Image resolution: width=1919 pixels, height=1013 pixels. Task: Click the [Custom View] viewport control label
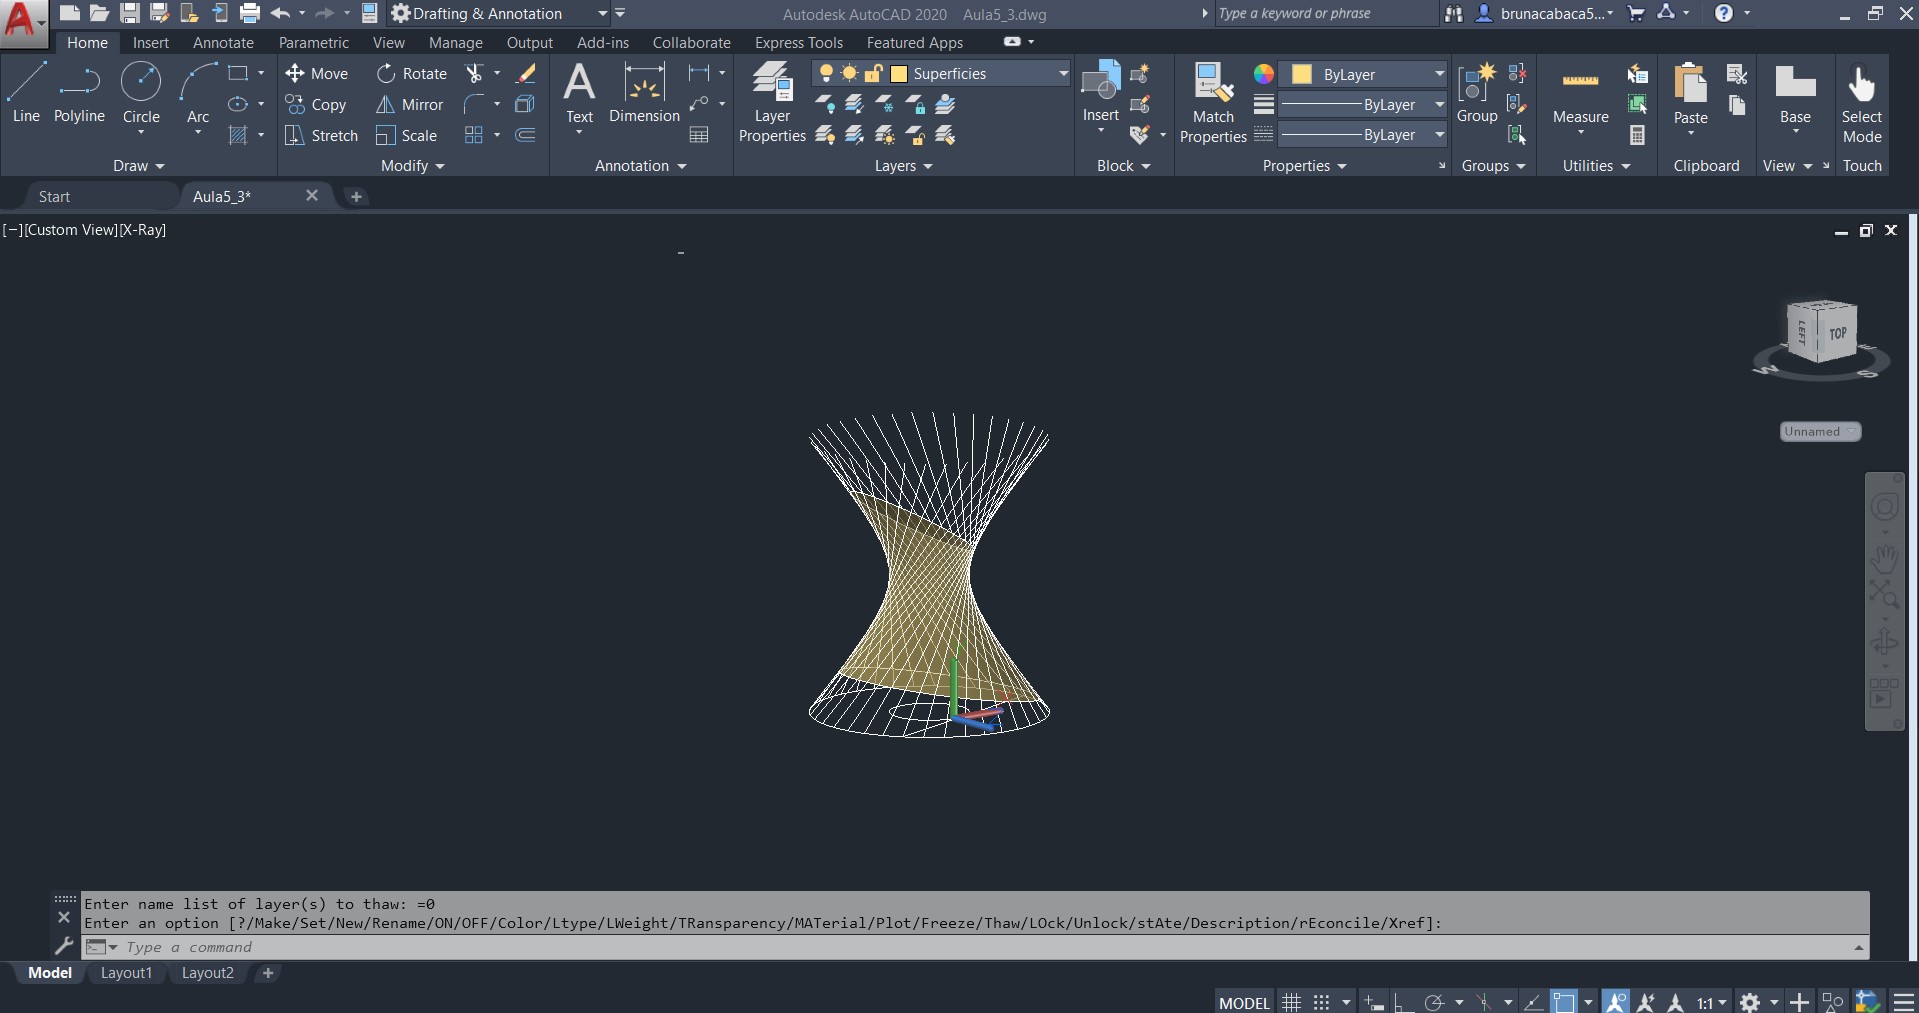coord(70,229)
